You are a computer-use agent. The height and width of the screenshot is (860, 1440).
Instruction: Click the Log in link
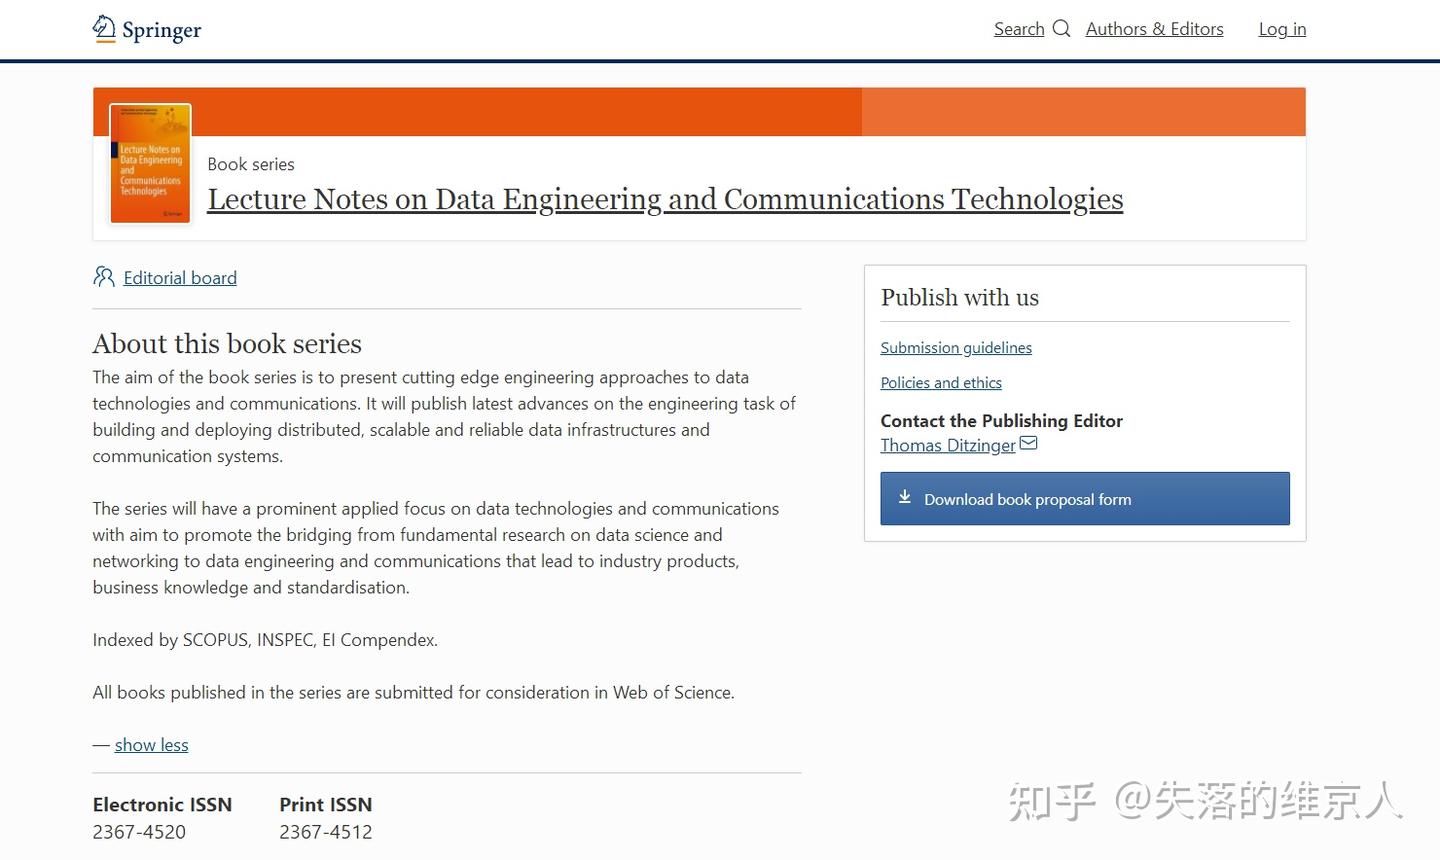click(1282, 29)
